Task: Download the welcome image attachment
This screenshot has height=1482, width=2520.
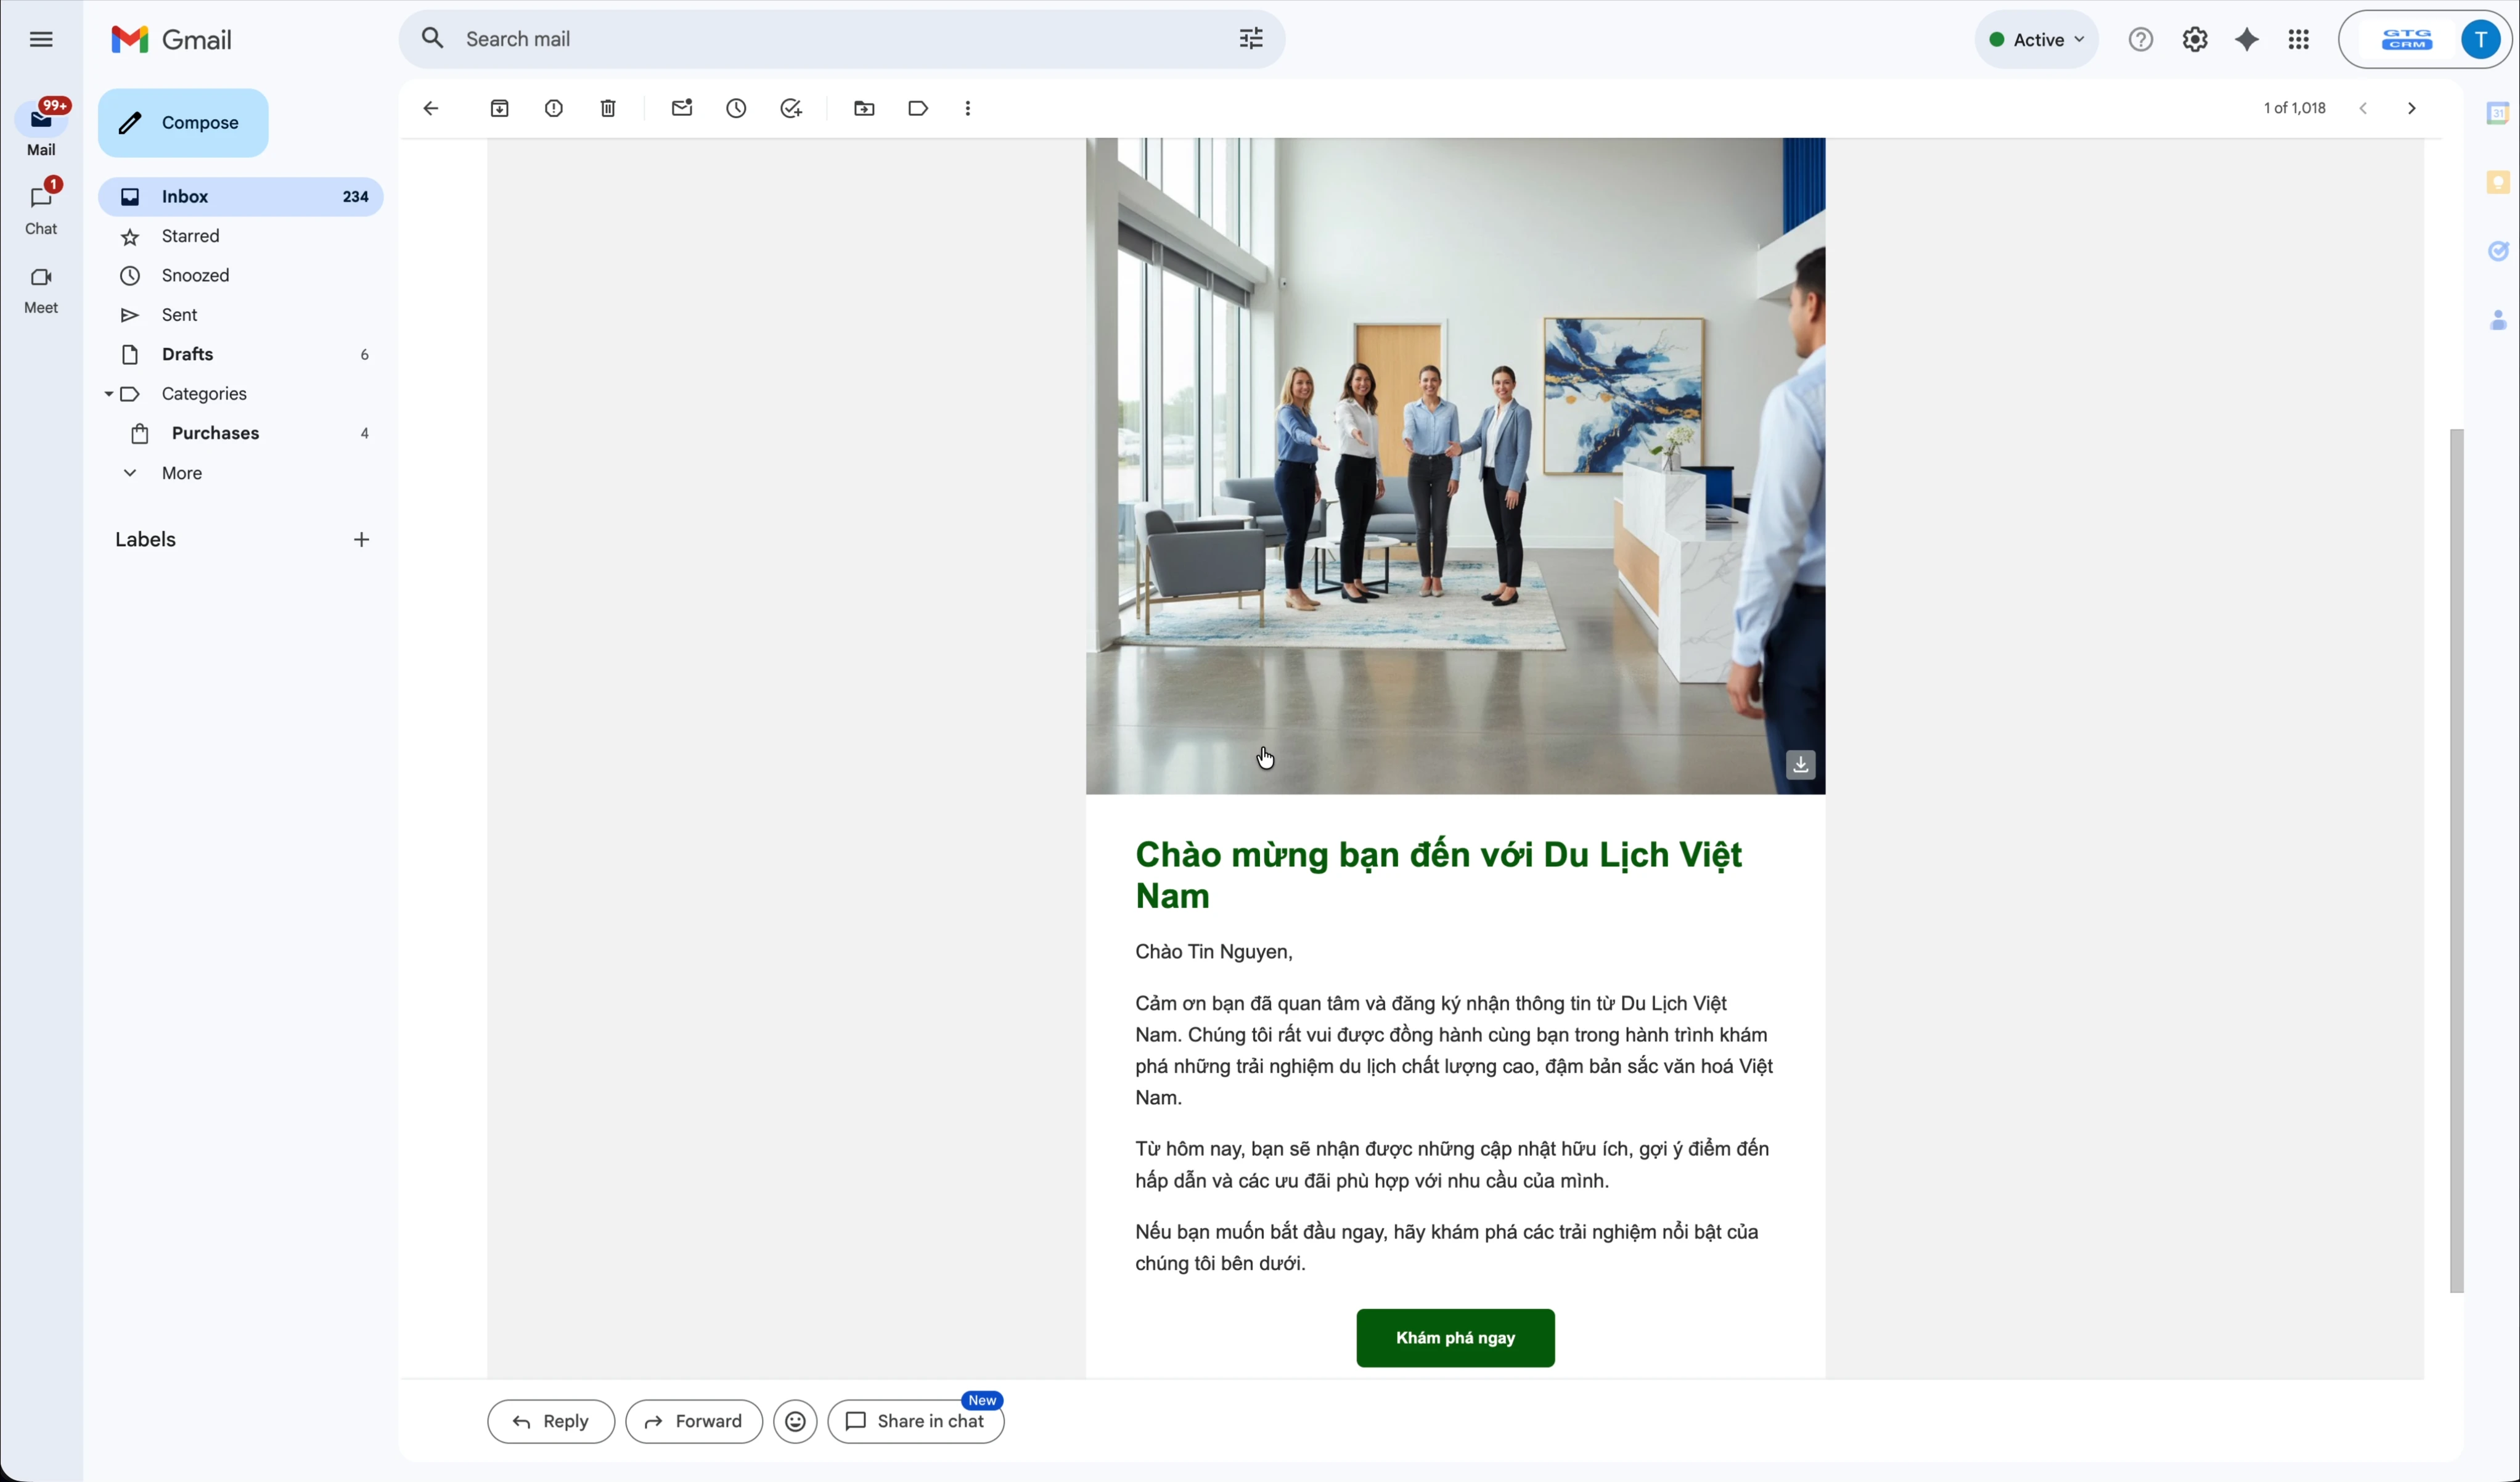Action: click(1800, 765)
